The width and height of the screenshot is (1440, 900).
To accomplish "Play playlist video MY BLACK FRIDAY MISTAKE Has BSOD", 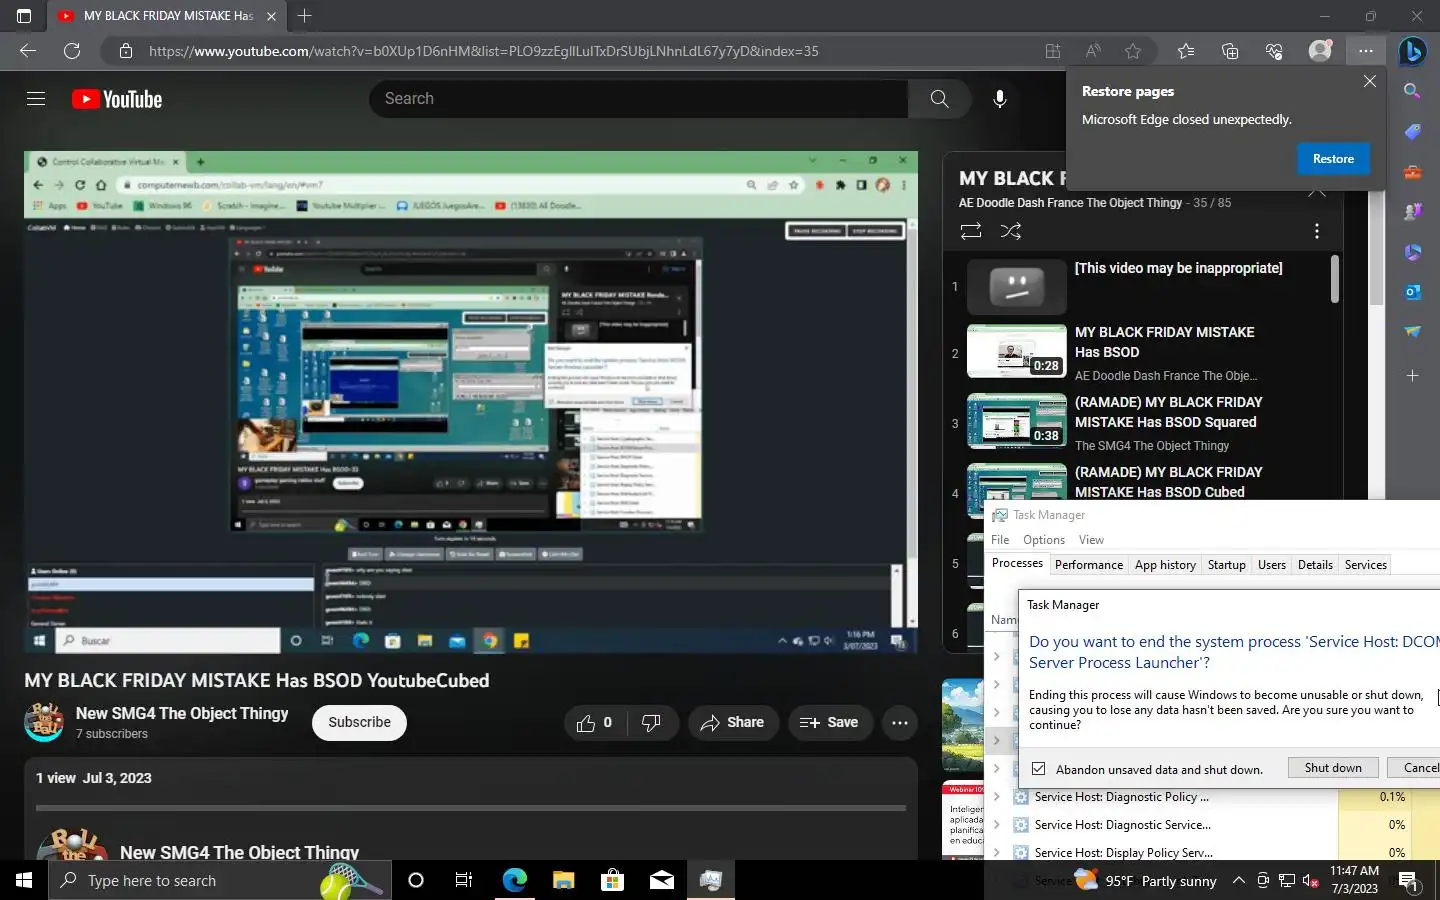I will tap(1147, 352).
